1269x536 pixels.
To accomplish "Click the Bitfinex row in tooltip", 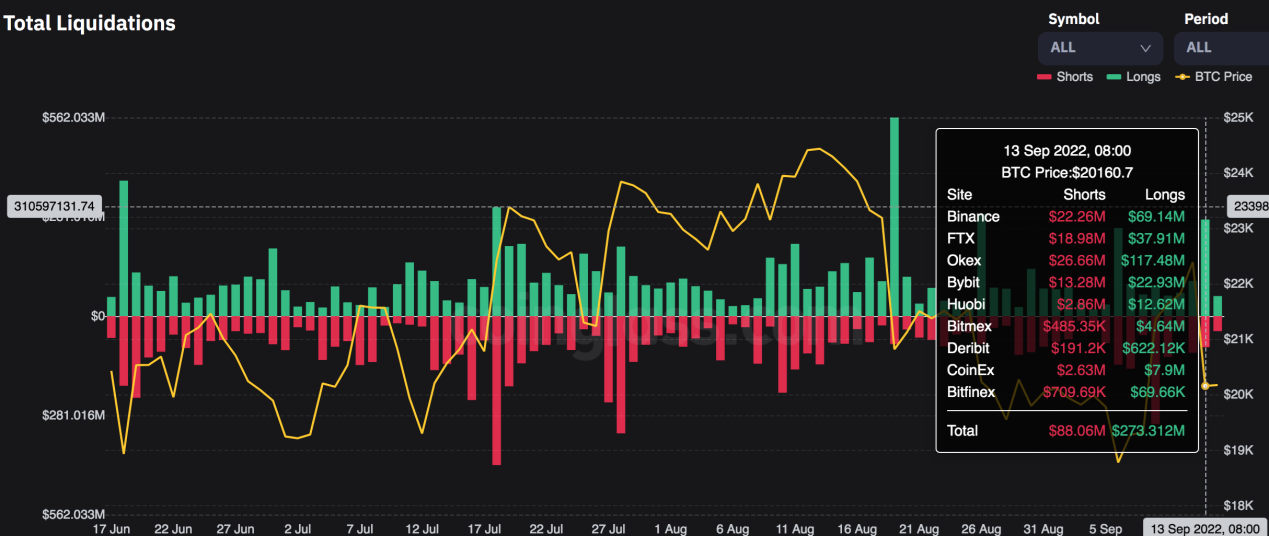I will 1066,392.
